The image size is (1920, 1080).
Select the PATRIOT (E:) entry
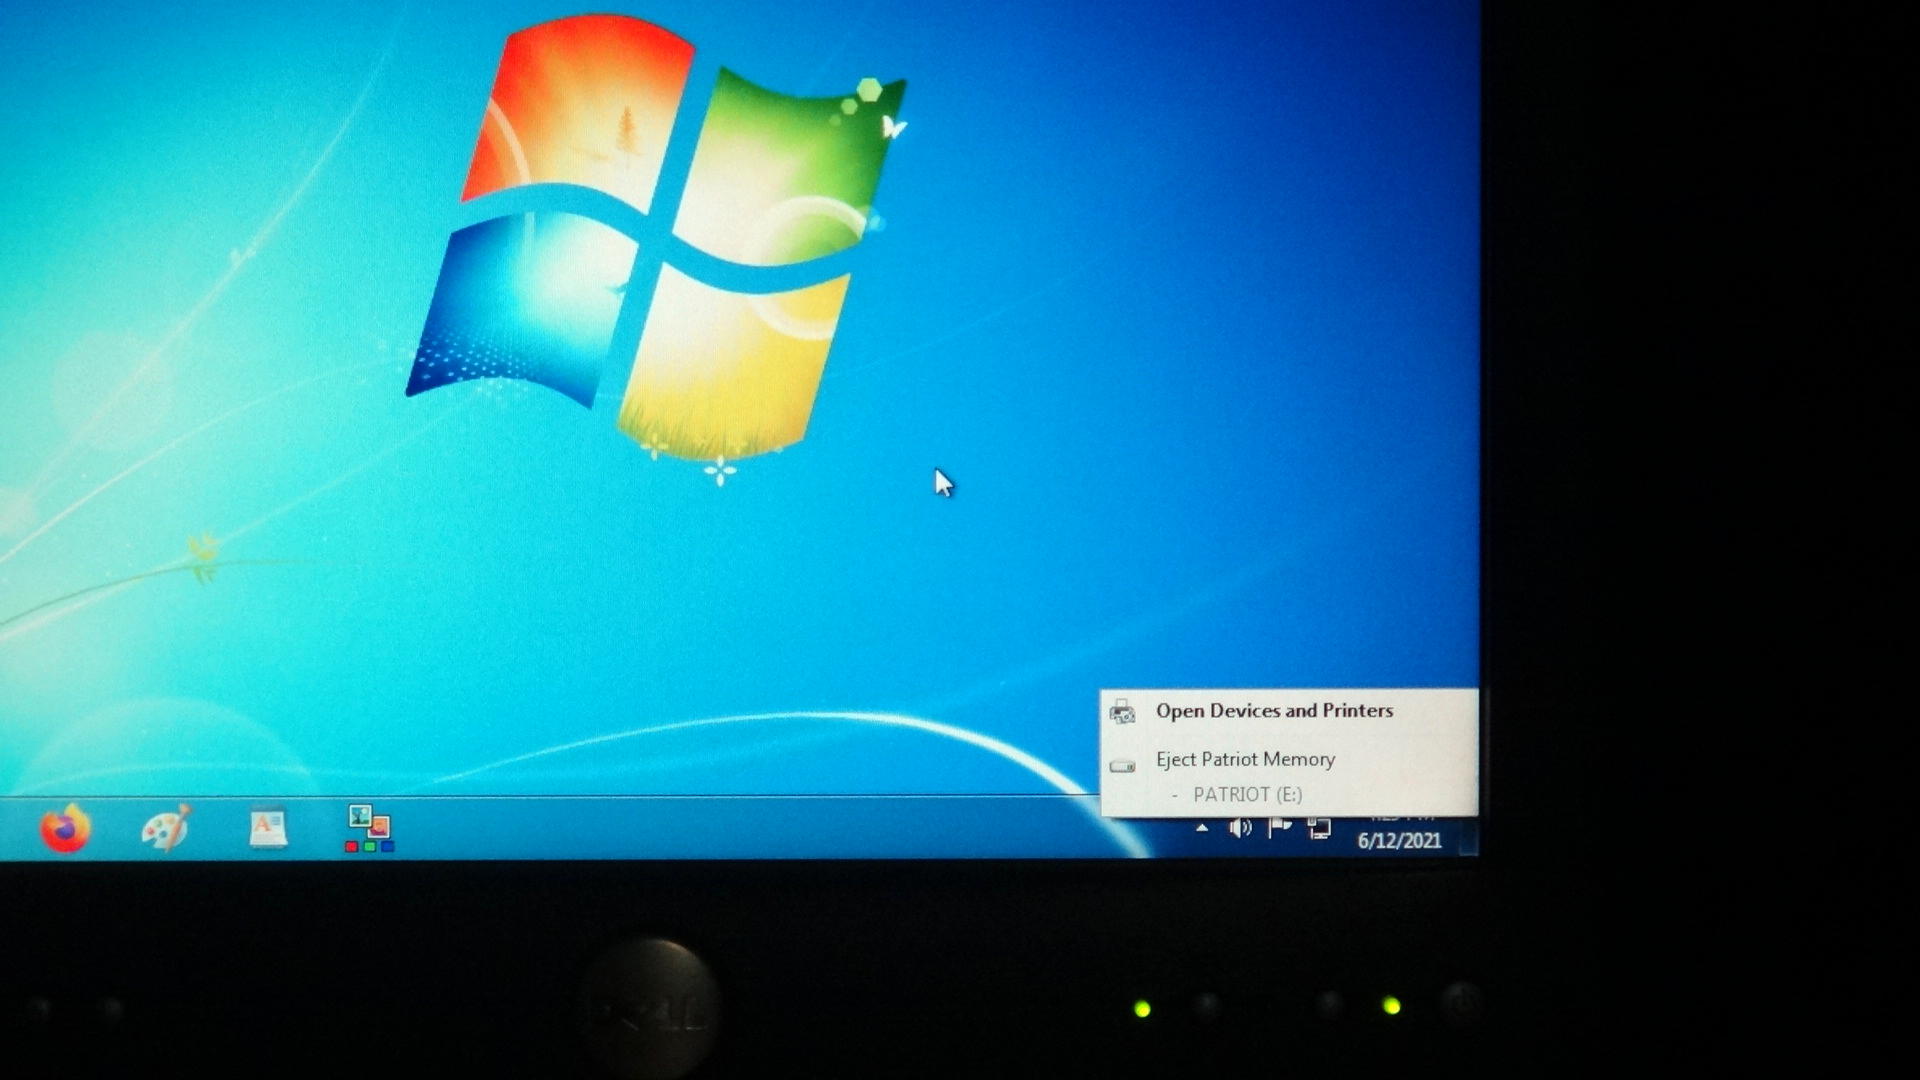1247,795
